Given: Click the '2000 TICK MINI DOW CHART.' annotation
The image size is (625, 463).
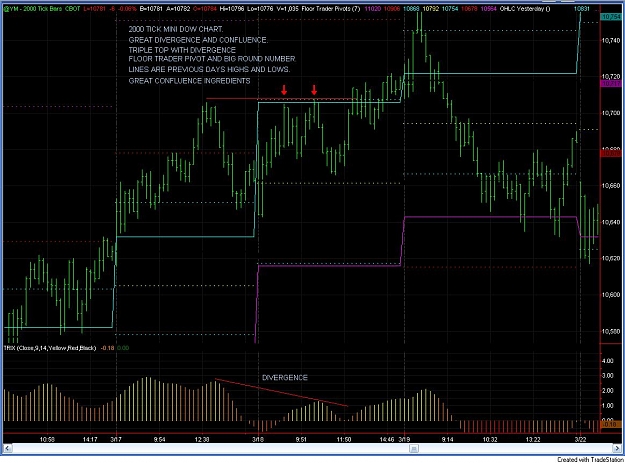Looking at the screenshot, I should [x=176, y=29].
